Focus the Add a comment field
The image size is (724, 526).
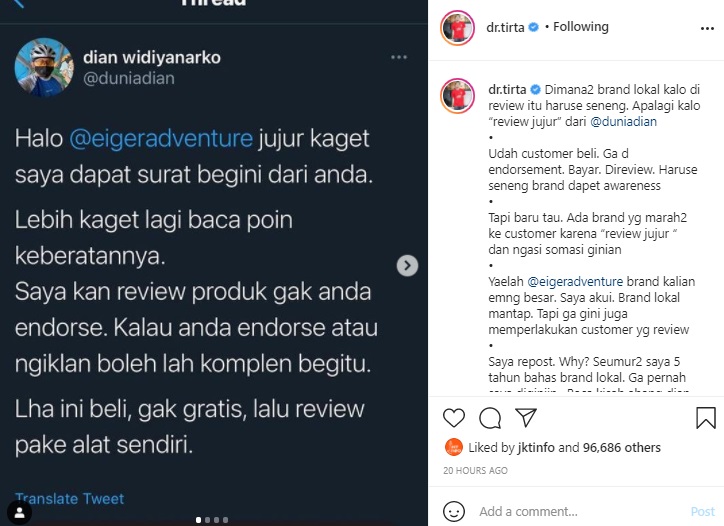coord(579,512)
